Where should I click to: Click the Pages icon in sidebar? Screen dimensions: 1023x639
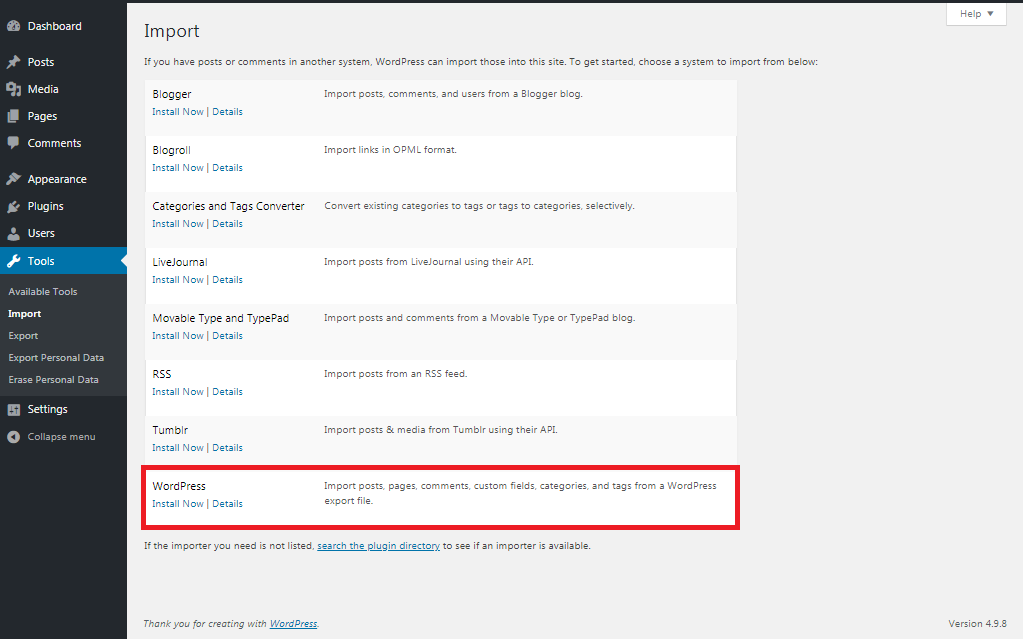[14, 116]
